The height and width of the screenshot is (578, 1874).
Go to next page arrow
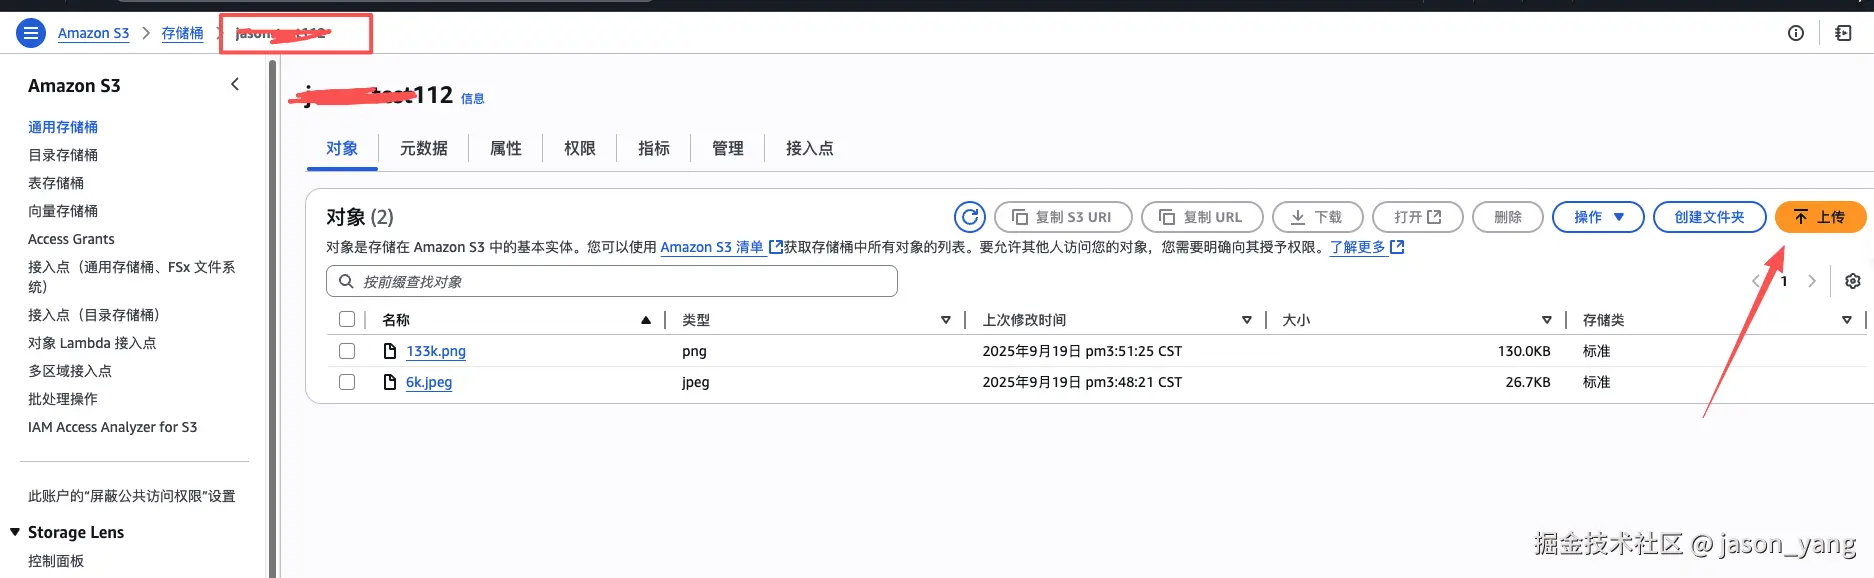tap(1811, 281)
